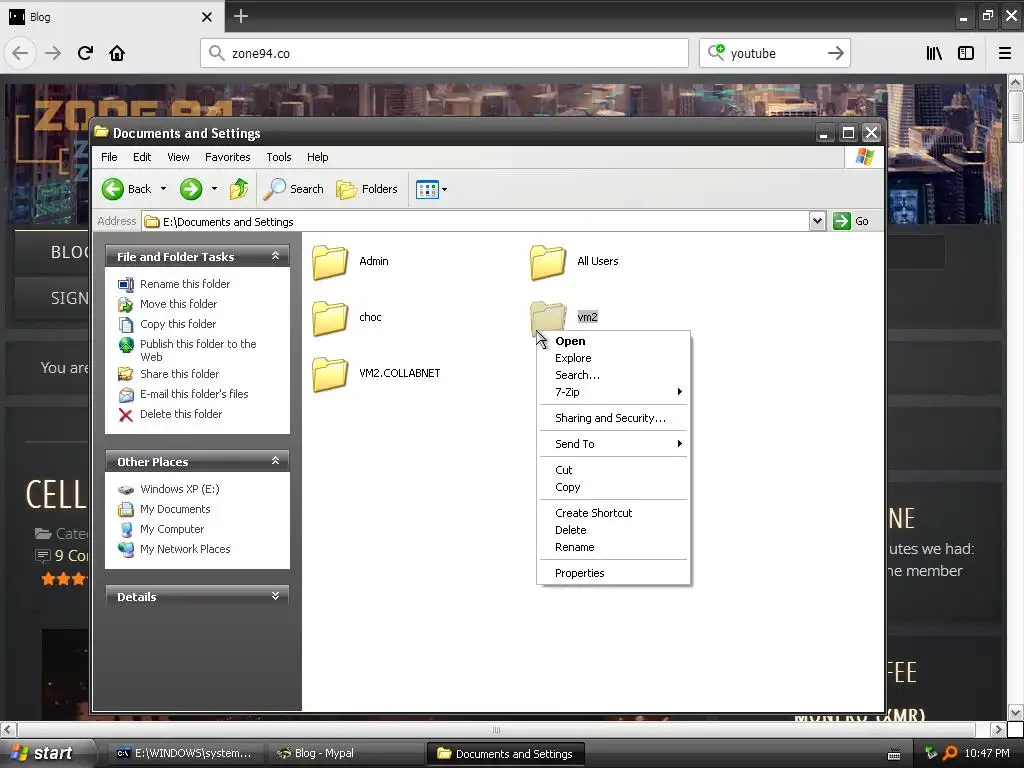Select the All Users folder icon
Viewport: 1024px width, 768px height.
pos(548,263)
